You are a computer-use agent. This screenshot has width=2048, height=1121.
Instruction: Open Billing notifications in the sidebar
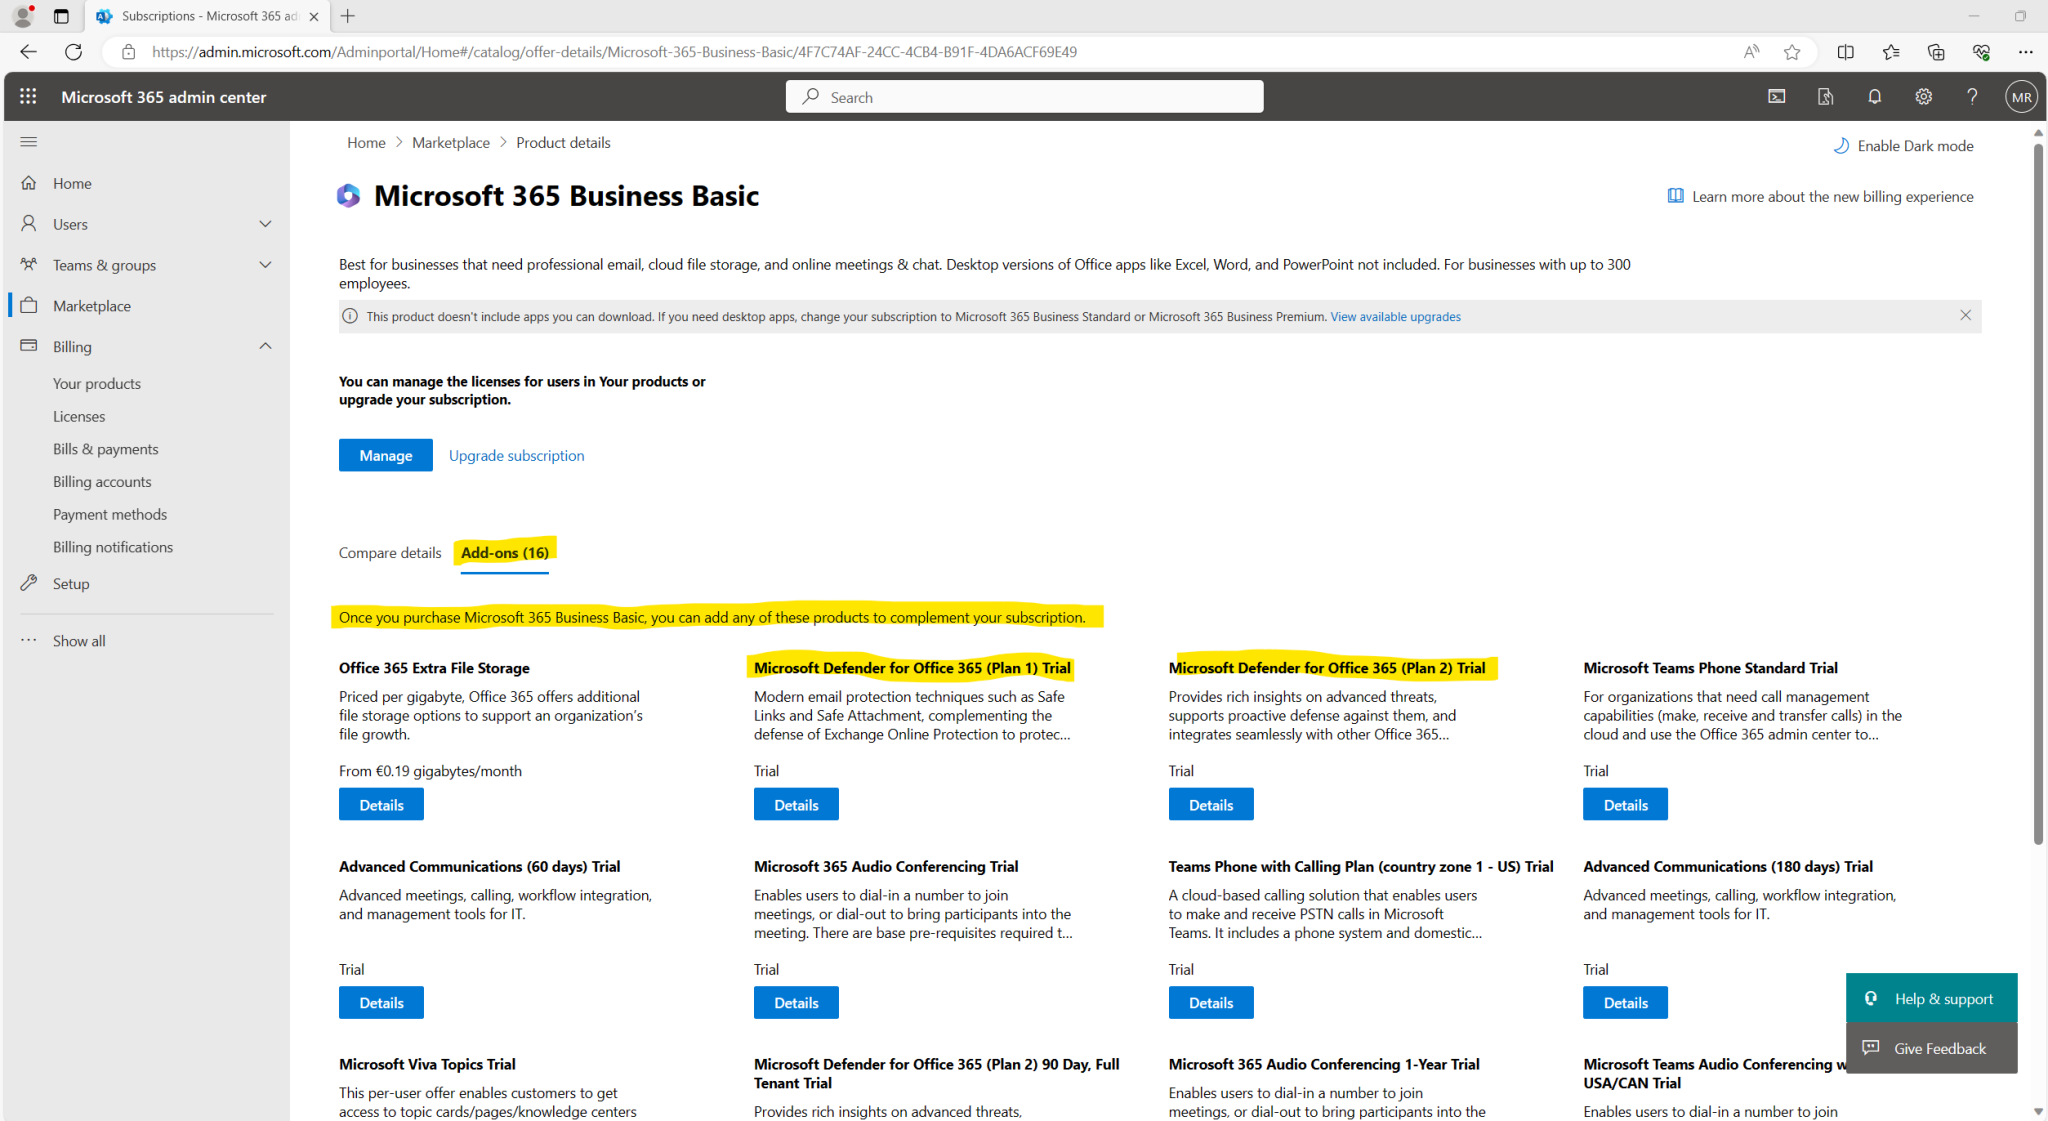point(113,546)
